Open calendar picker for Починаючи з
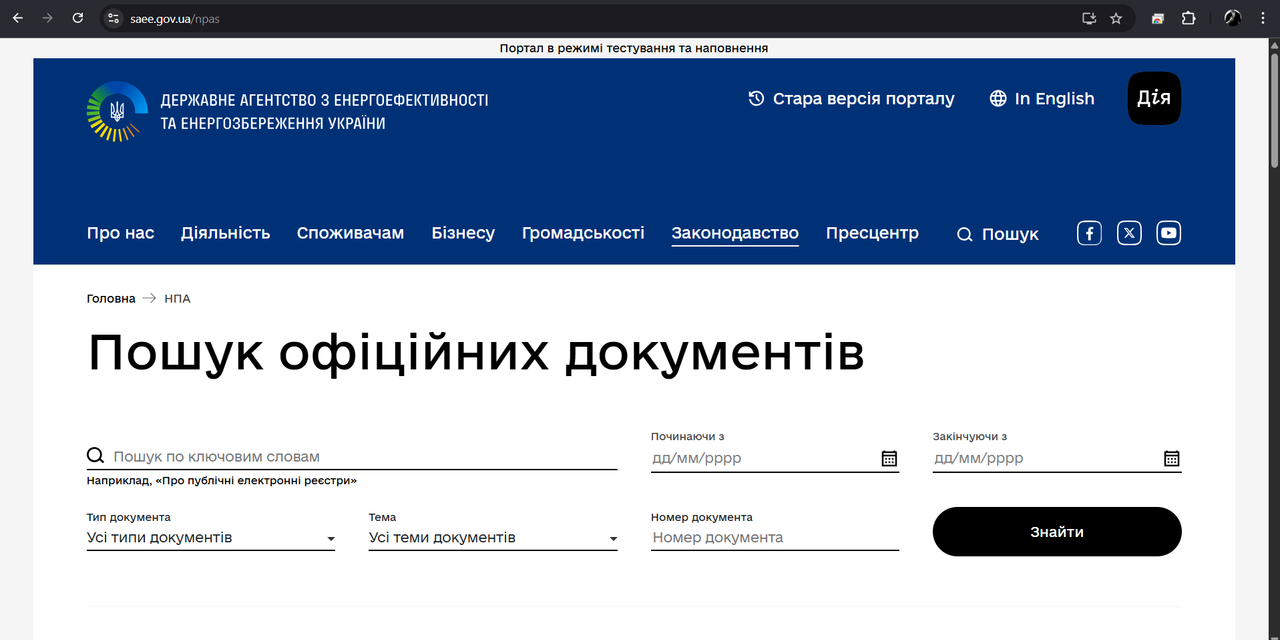1280x640 pixels. (889, 458)
